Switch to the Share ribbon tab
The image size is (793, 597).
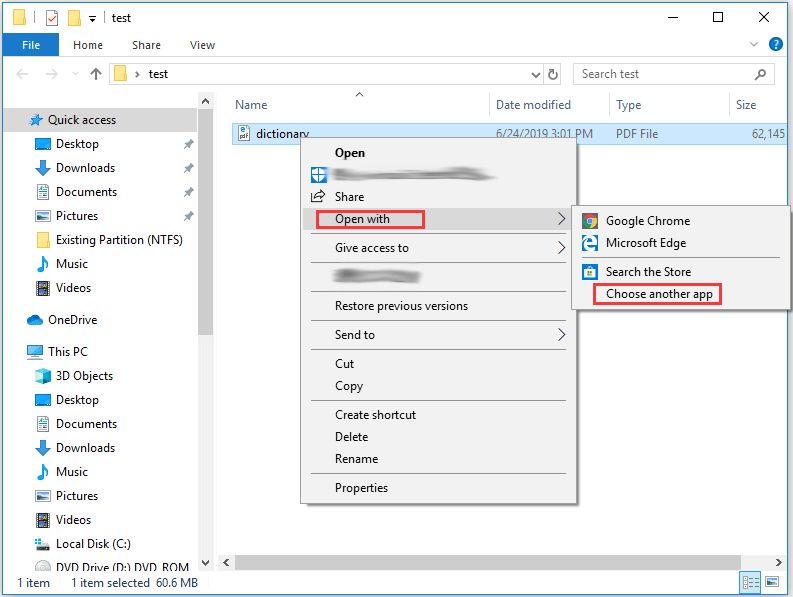click(146, 45)
